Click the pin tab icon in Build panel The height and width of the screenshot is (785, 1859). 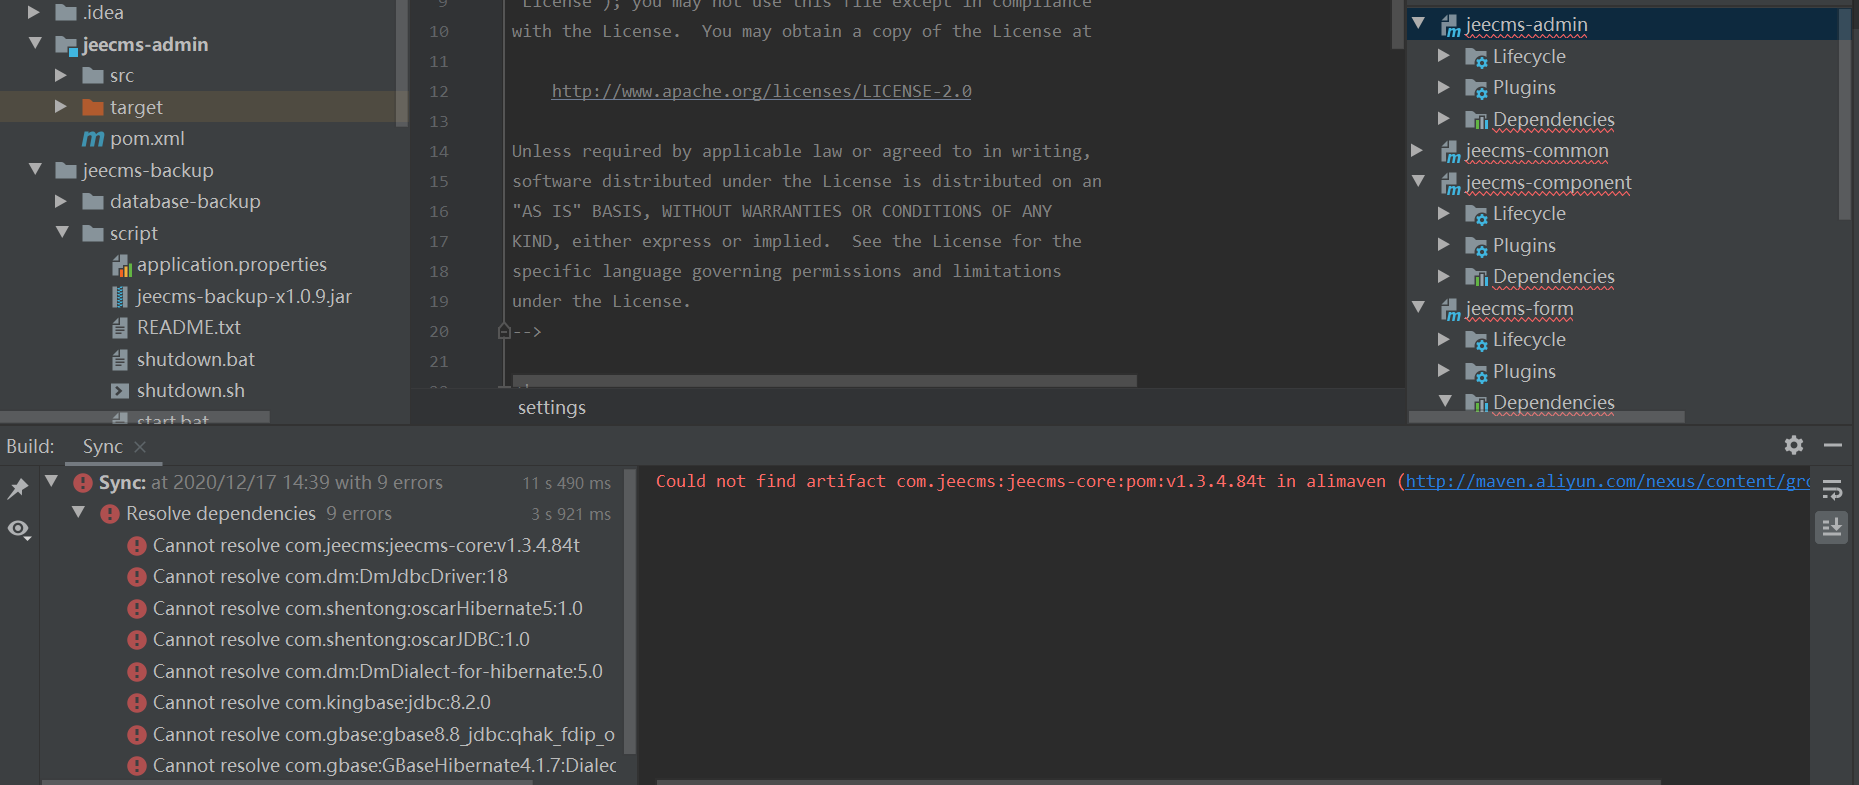(x=18, y=488)
